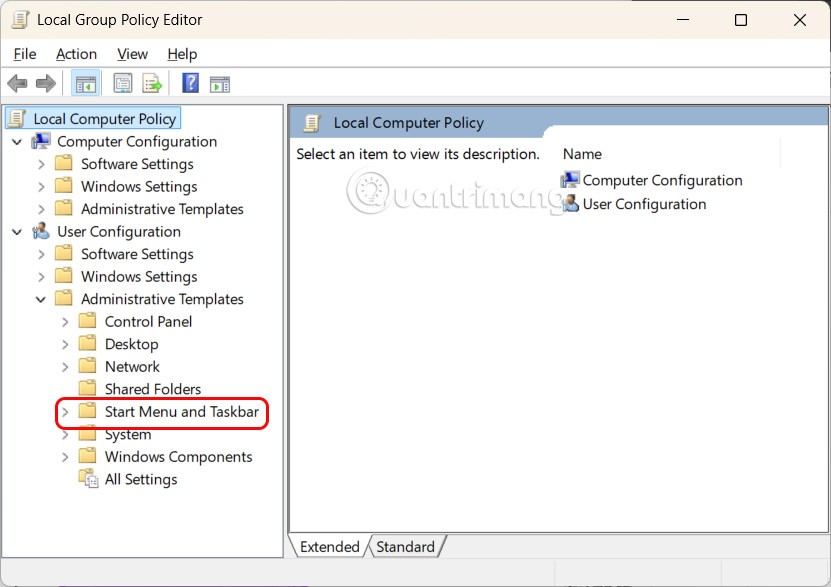This screenshot has height=587, width=831.
Task: Click the Forward arrow toolbar icon
Action: [x=46, y=83]
